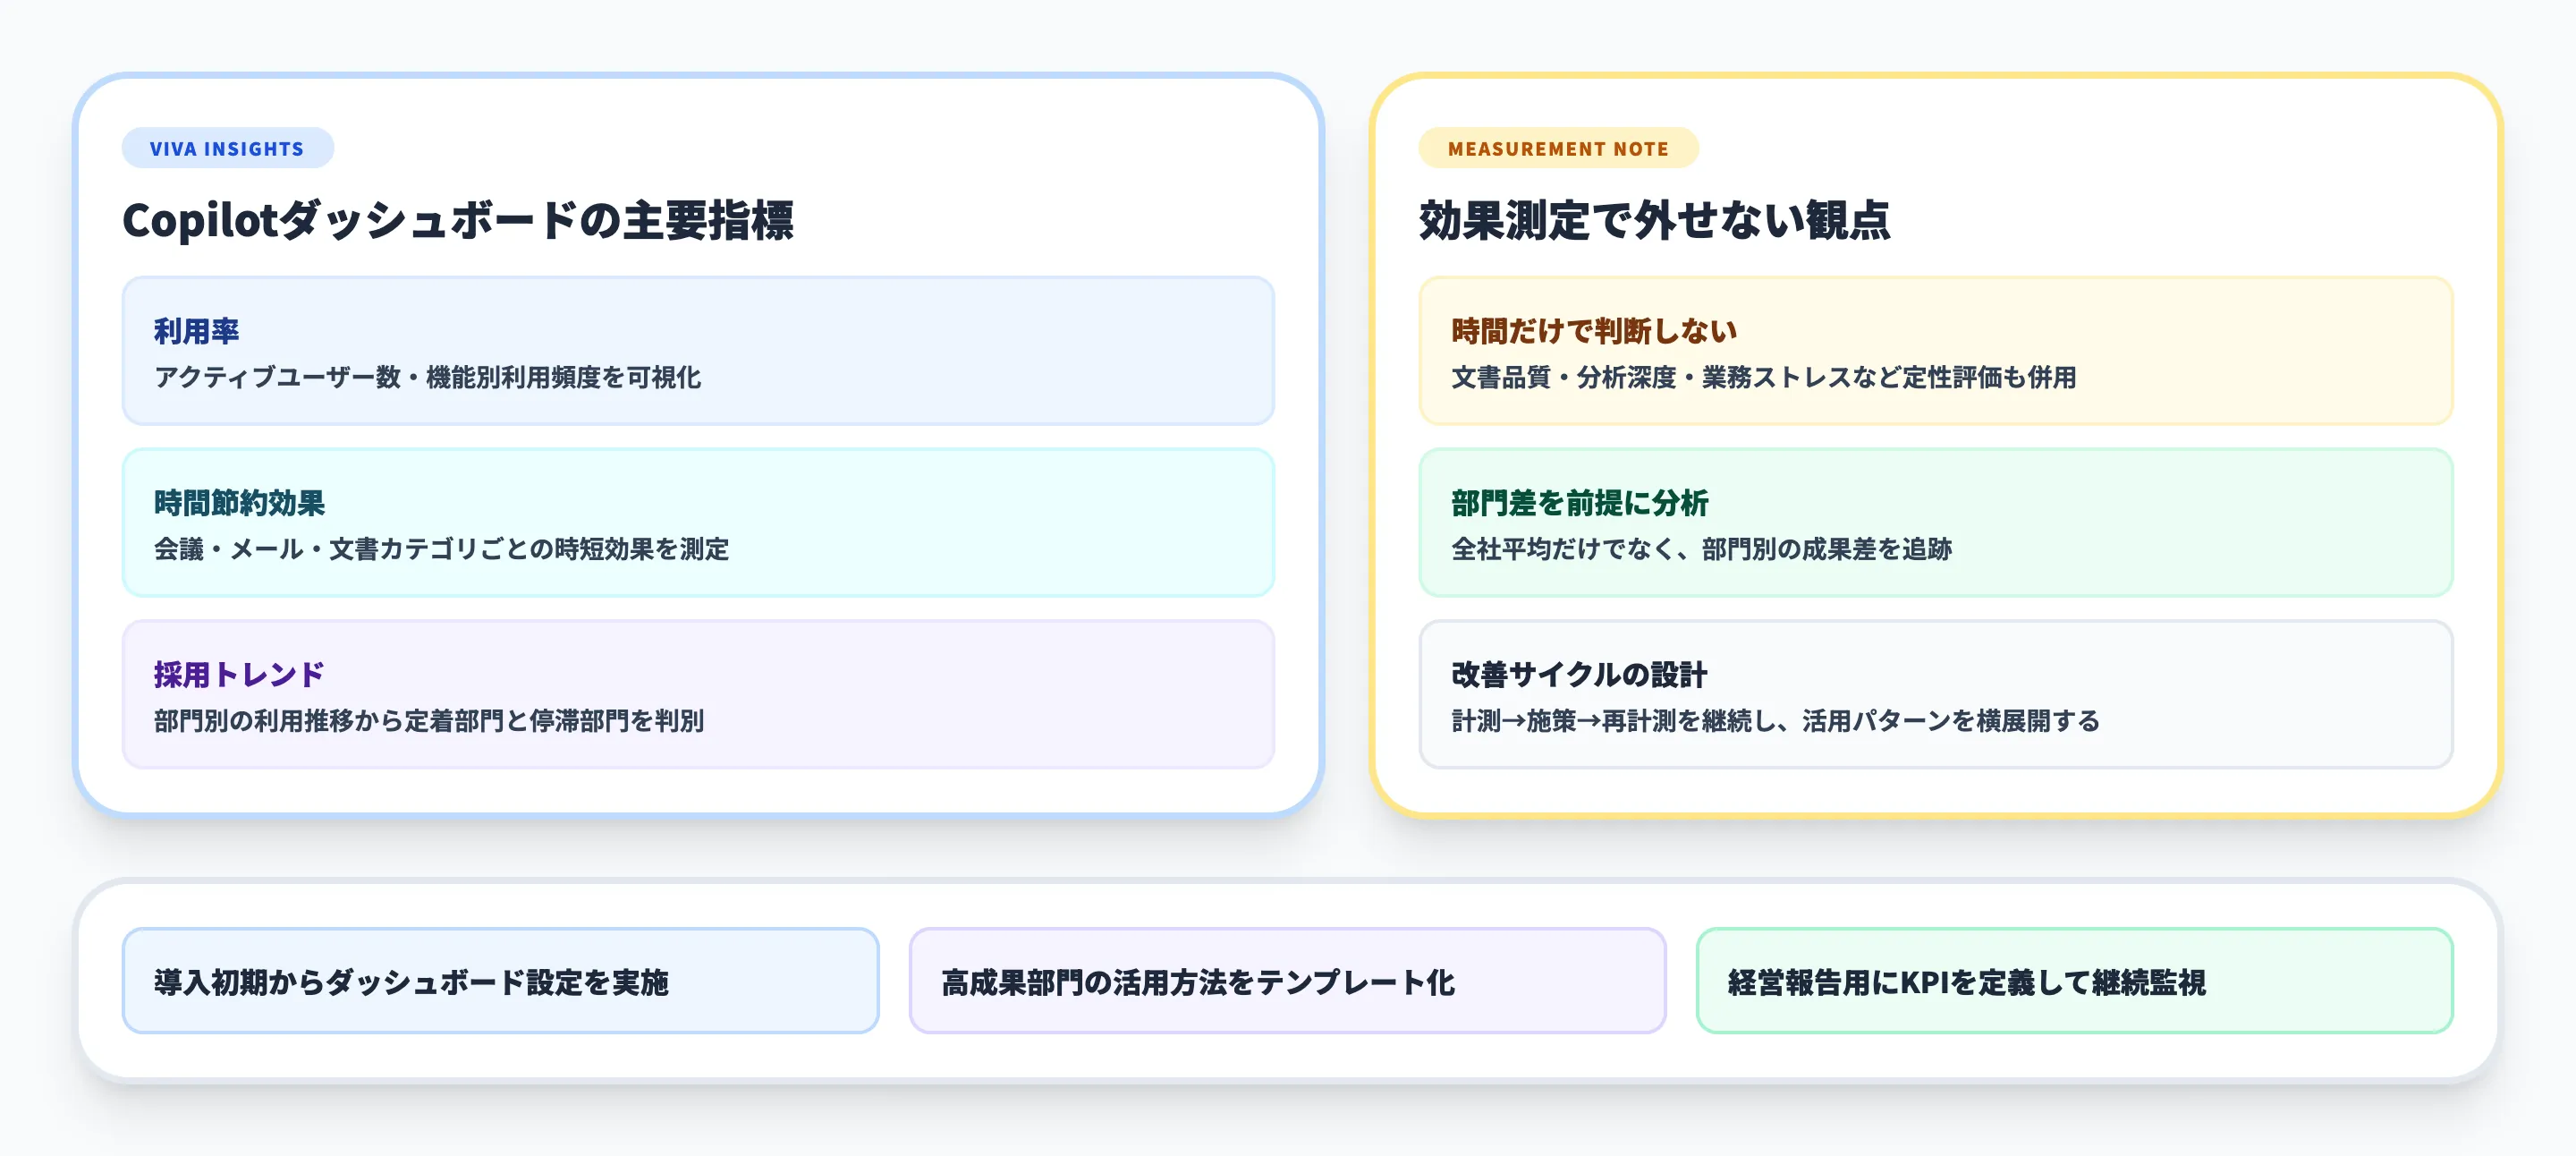Click the text アクティブユーザー数・機能別利用頻度を可視化

pyautogui.click(x=430, y=379)
